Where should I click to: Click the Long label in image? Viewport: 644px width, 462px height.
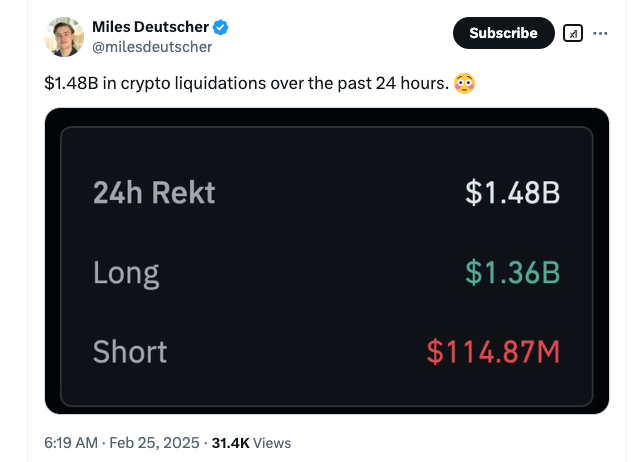[x=126, y=273]
